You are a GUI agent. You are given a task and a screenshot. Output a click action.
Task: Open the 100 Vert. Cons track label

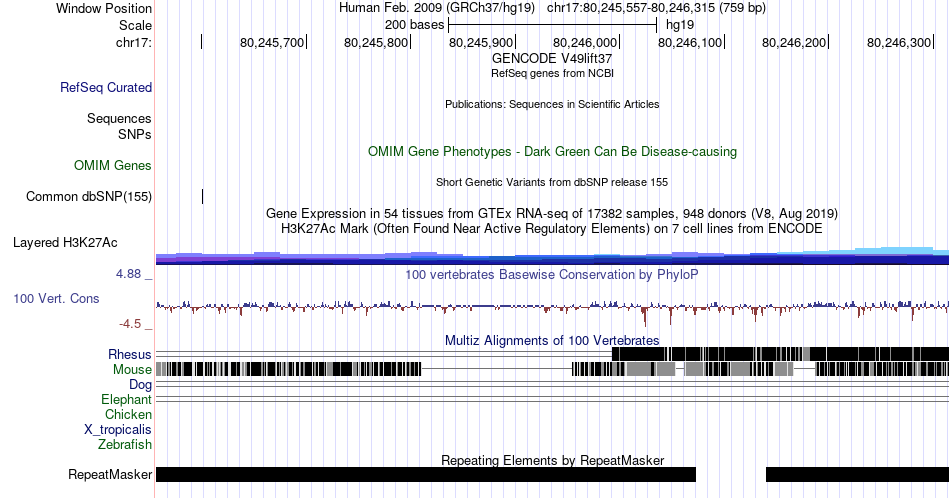(x=56, y=298)
